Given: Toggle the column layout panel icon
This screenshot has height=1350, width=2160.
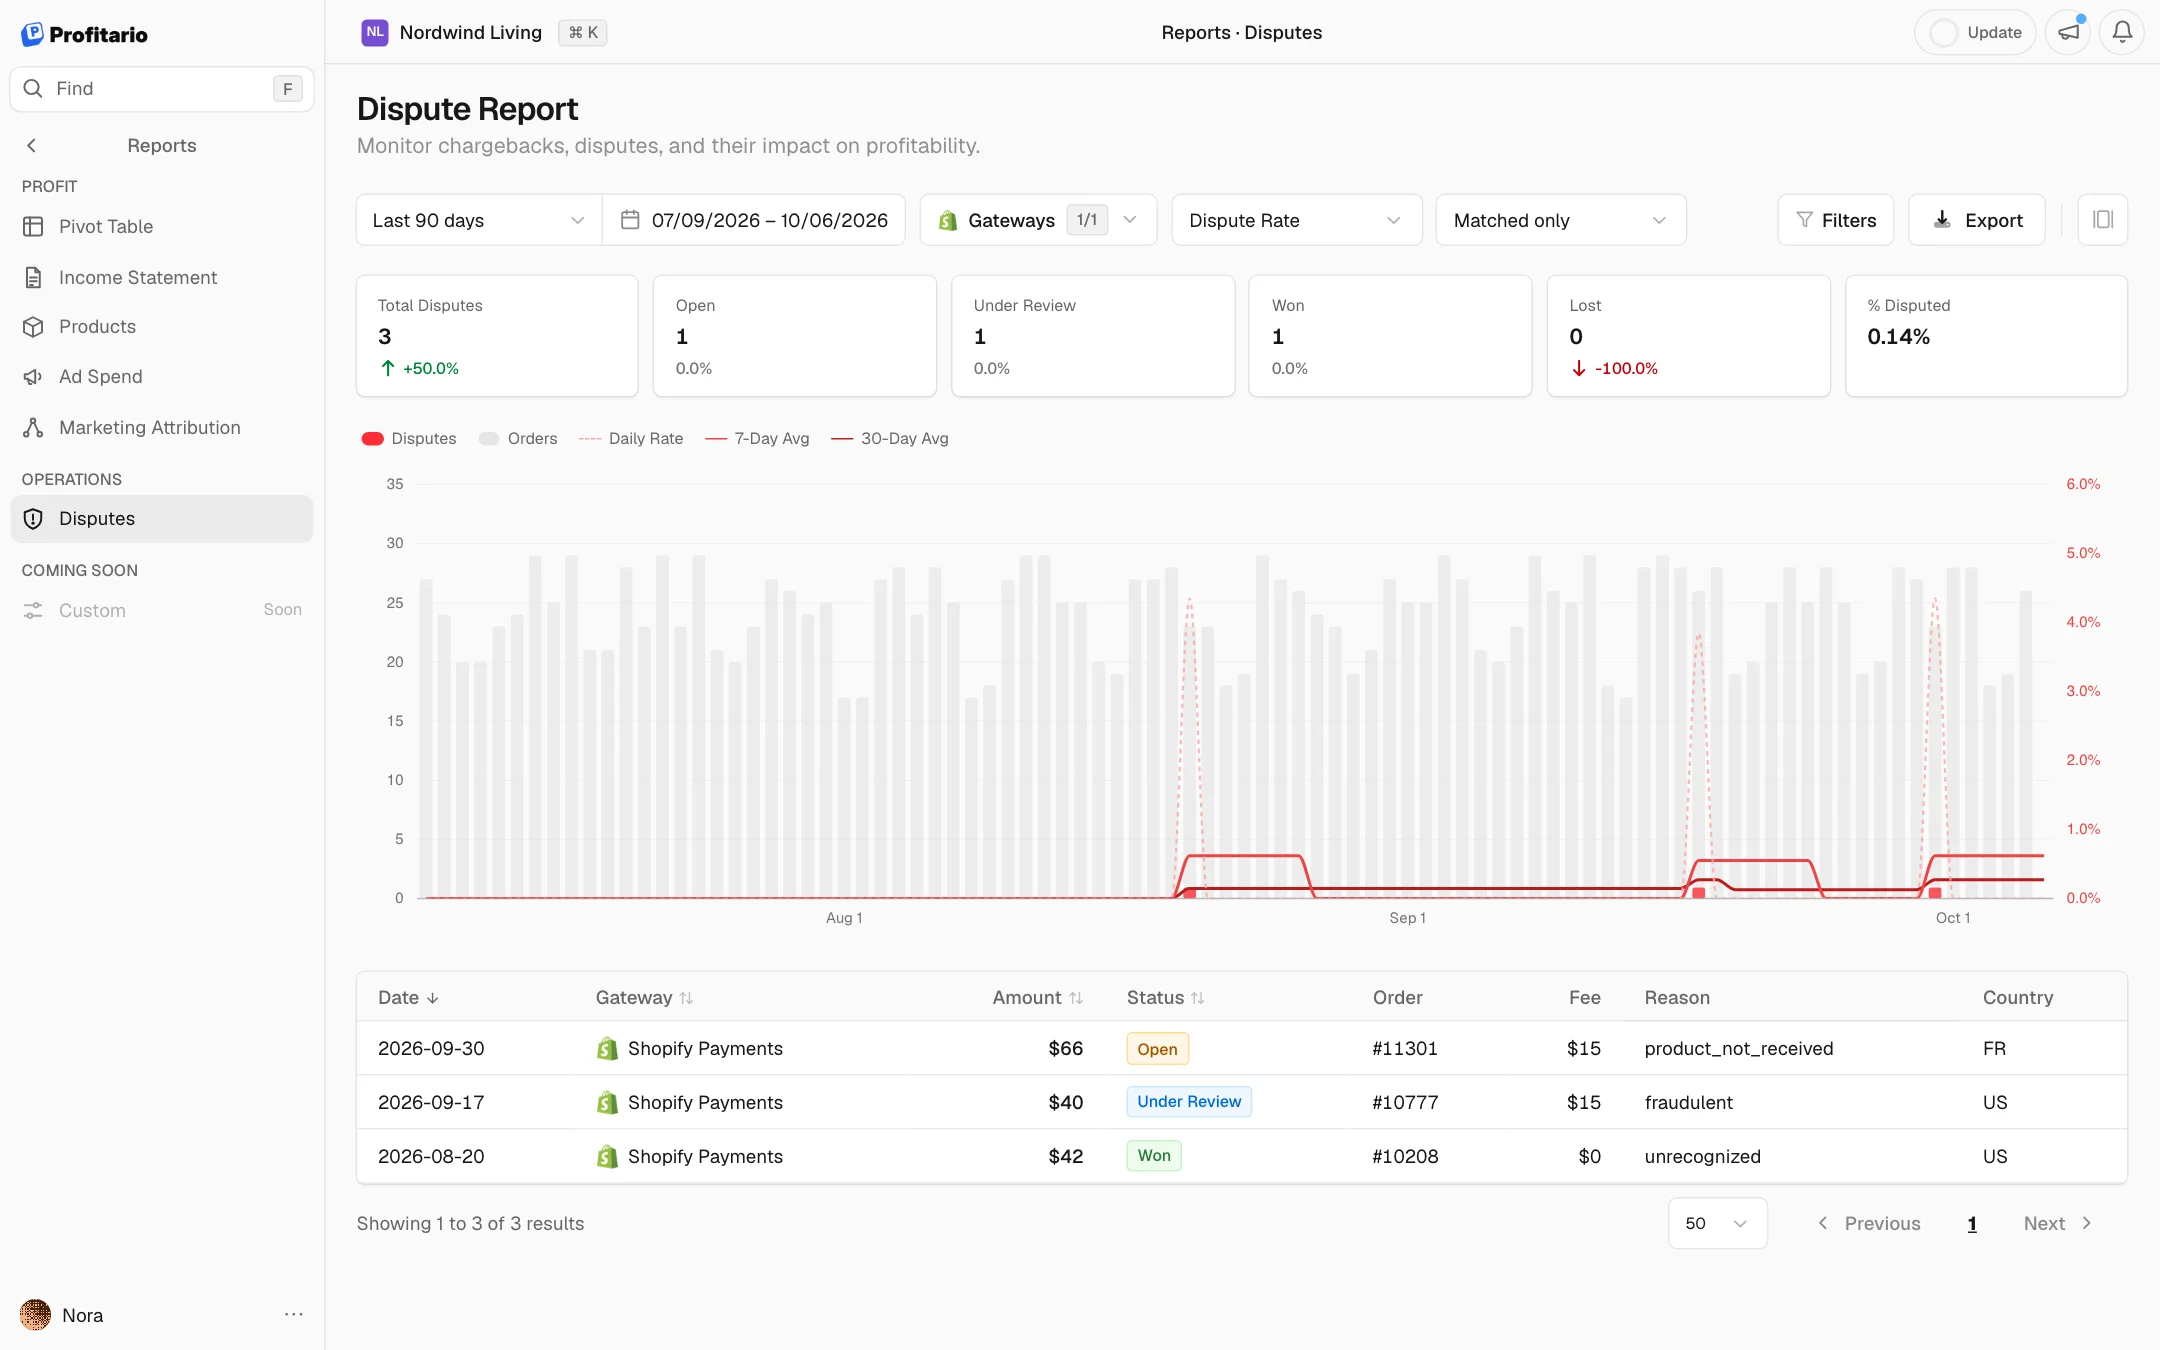Looking at the screenshot, I should pyautogui.click(x=2103, y=220).
